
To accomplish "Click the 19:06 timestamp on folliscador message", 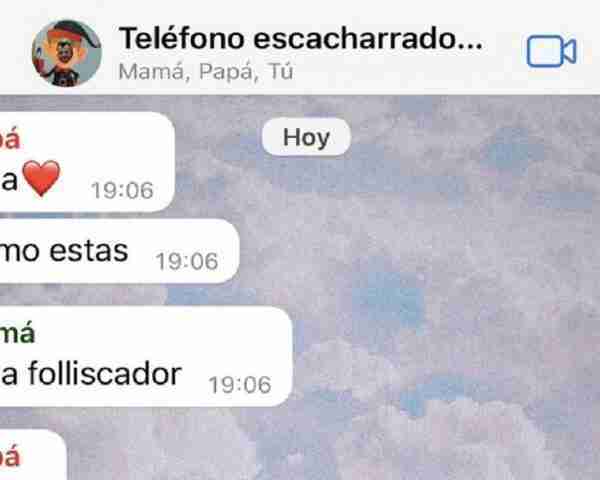I will [240, 385].
